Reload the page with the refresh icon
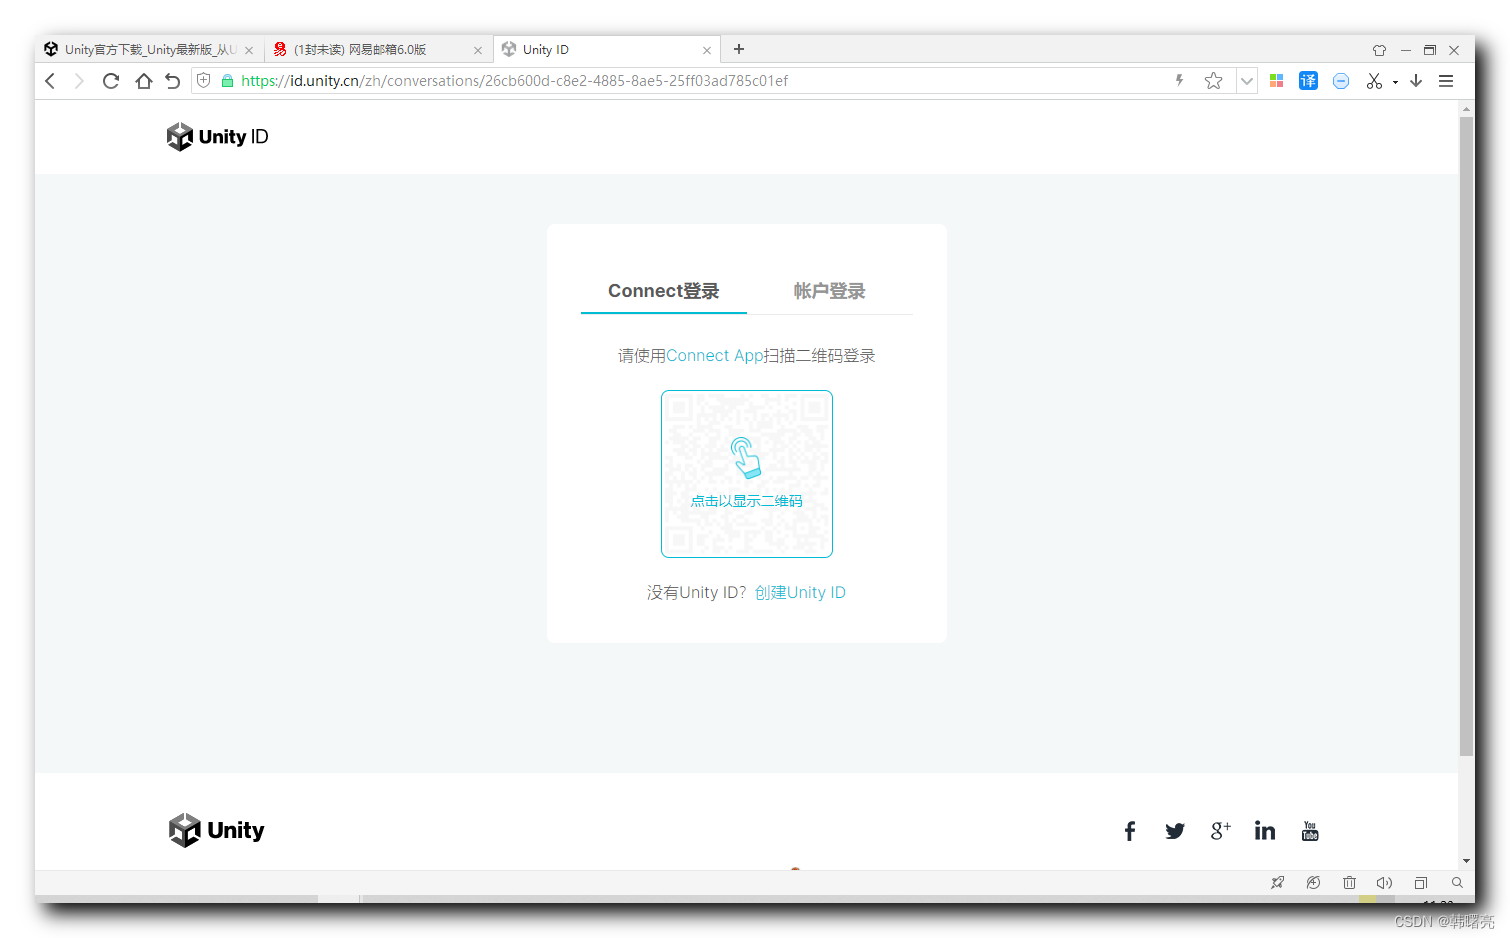Viewport: 1510px width, 938px height. coord(111,81)
